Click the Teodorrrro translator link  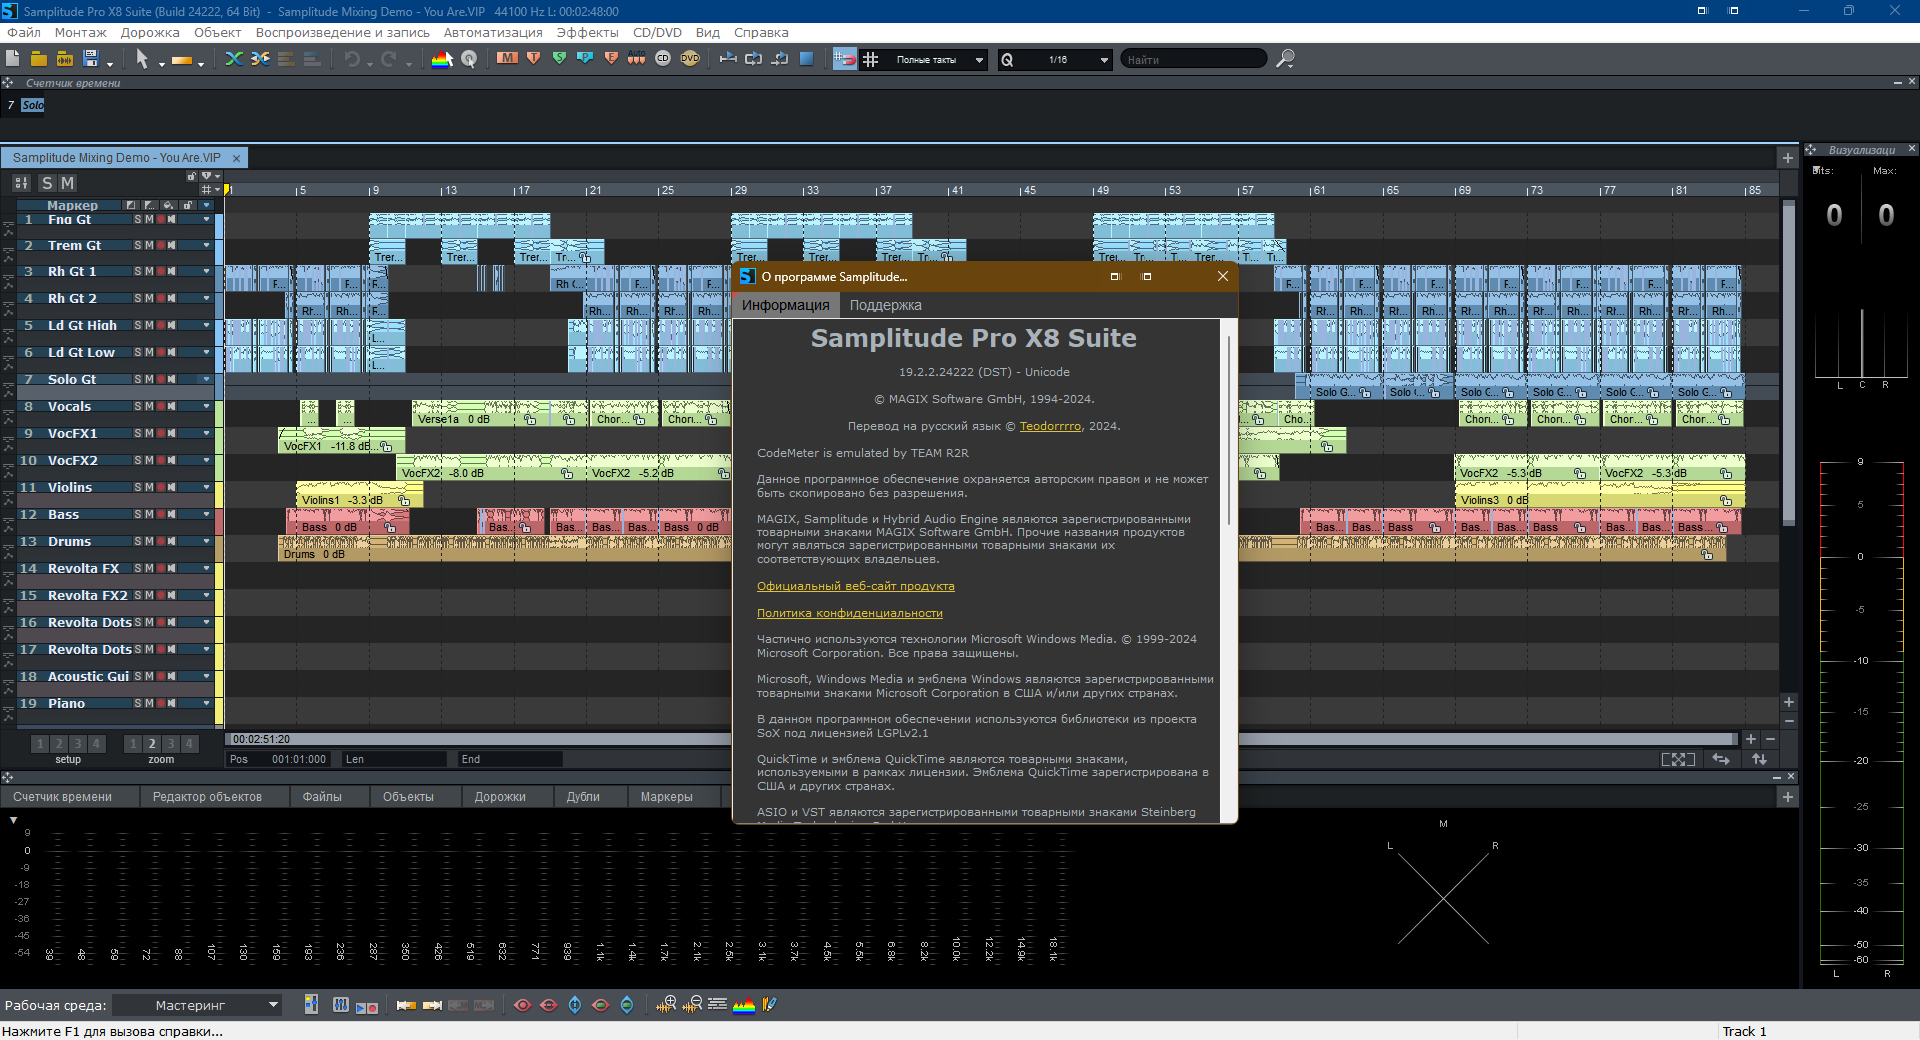coord(1050,426)
